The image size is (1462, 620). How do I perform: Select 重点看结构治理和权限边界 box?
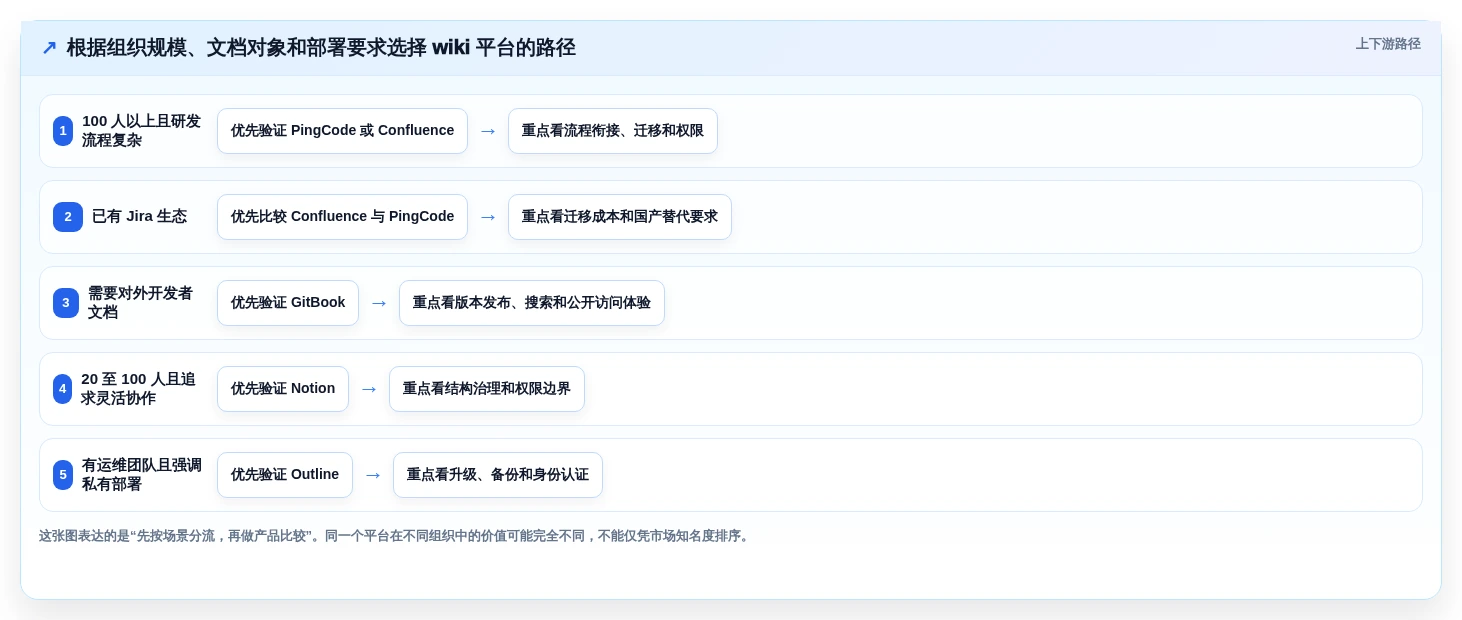[x=487, y=389]
